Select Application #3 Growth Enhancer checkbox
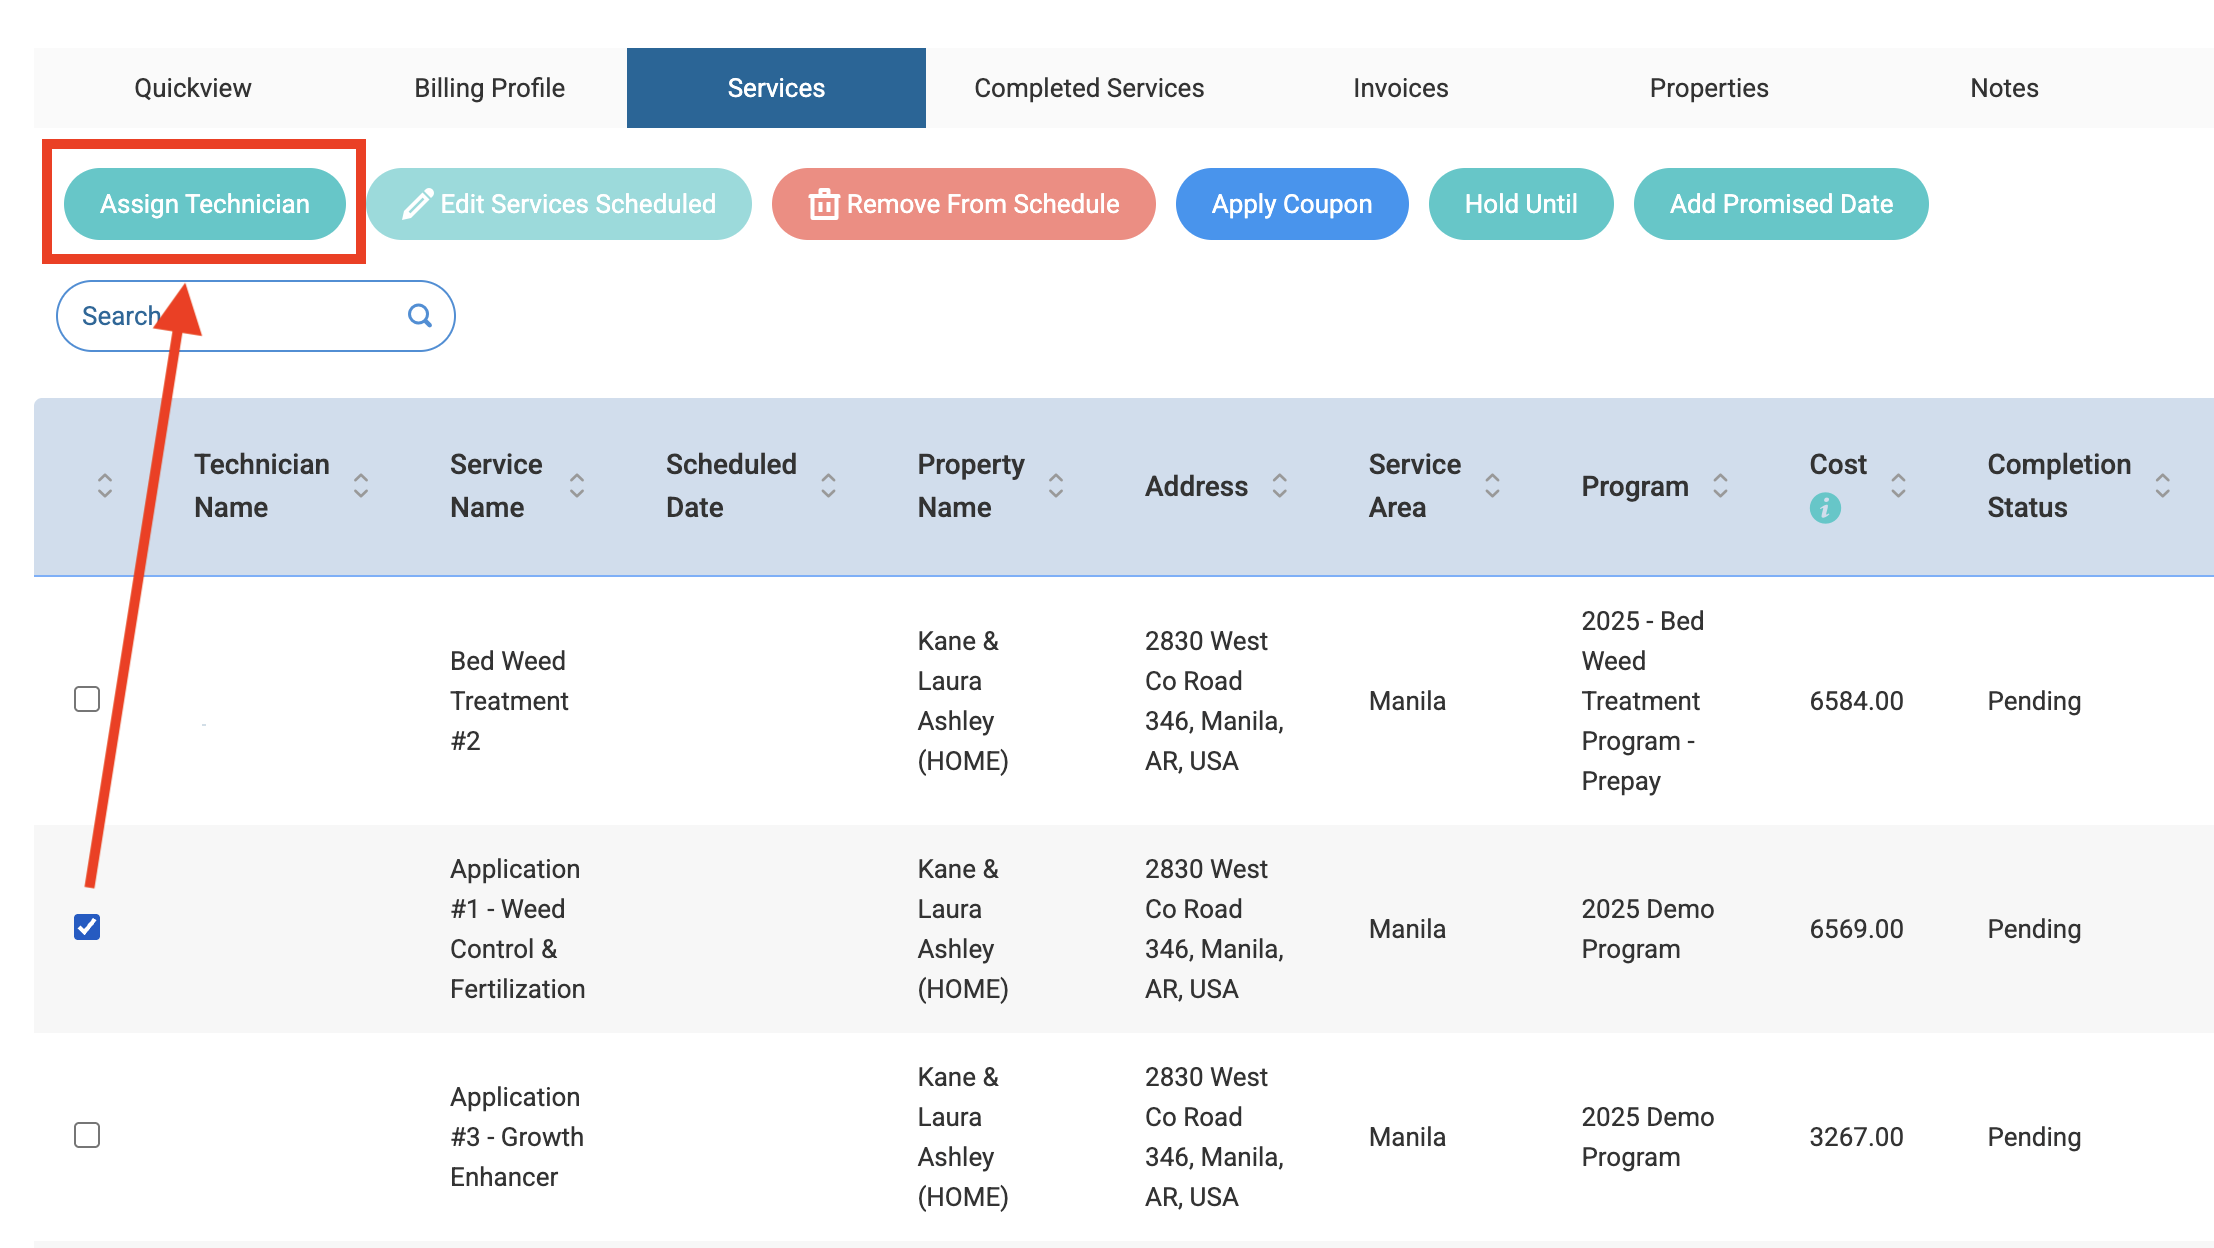This screenshot has height=1248, width=2214. point(87,1135)
